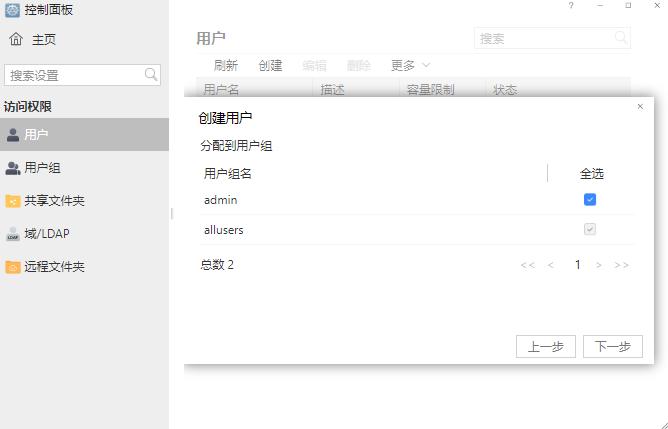Go to the last page with >> arrow
The image size is (668, 429).
621,265
